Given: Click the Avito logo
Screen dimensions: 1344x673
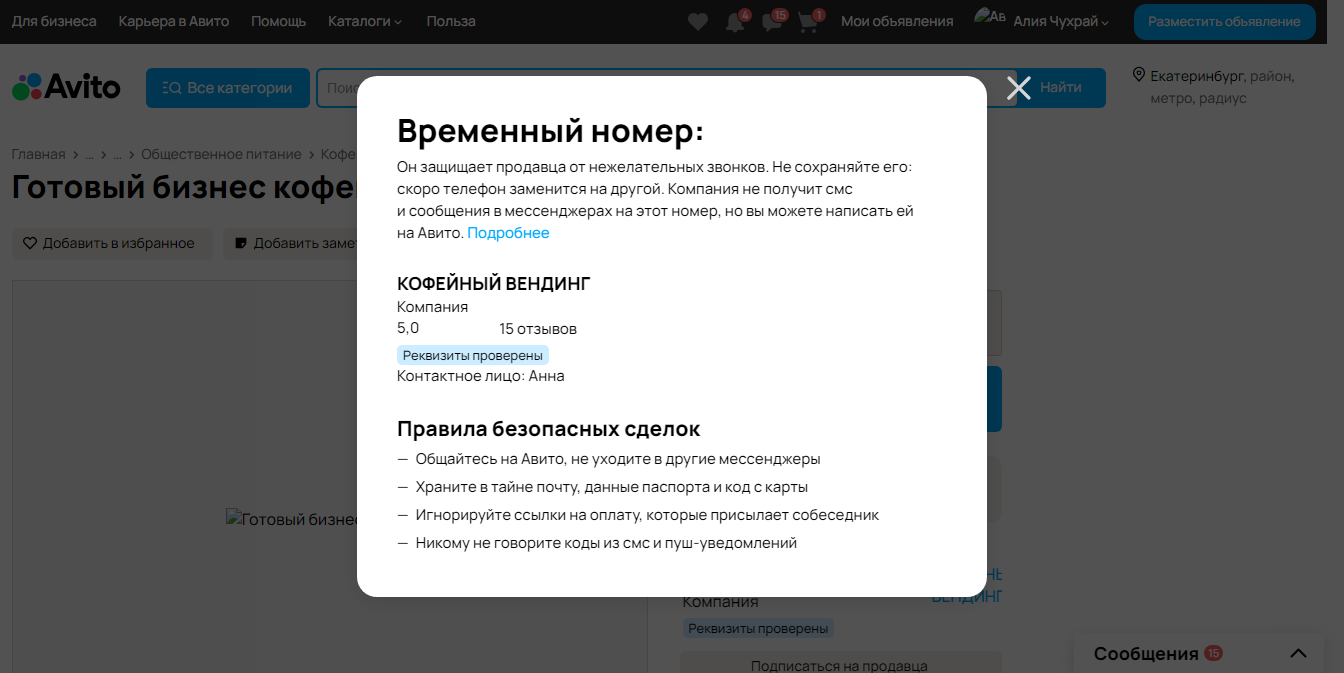Looking at the screenshot, I should click(66, 87).
